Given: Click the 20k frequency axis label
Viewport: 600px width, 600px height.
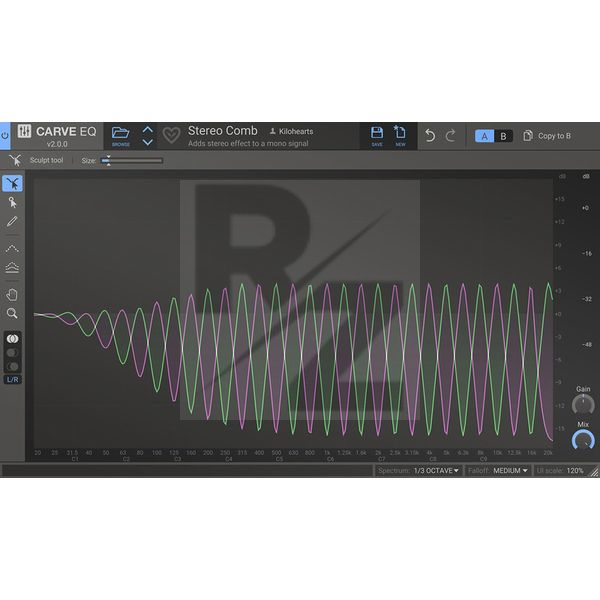Looking at the screenshot, I should (x=548, y=453).
